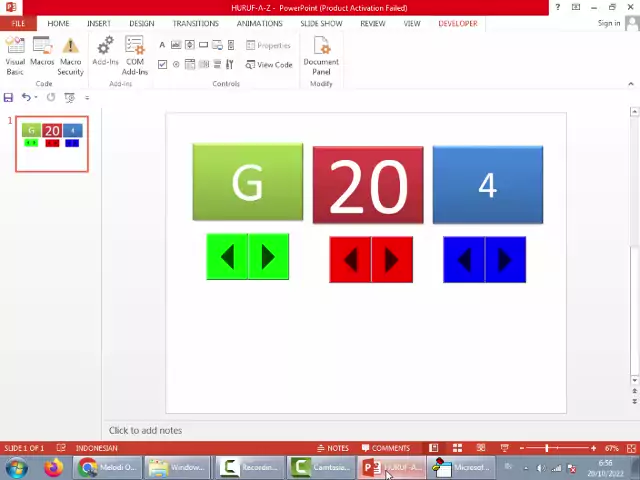Screen dimensions: 640x480
Task: Switch to the Animations tab
Action: 259,23
